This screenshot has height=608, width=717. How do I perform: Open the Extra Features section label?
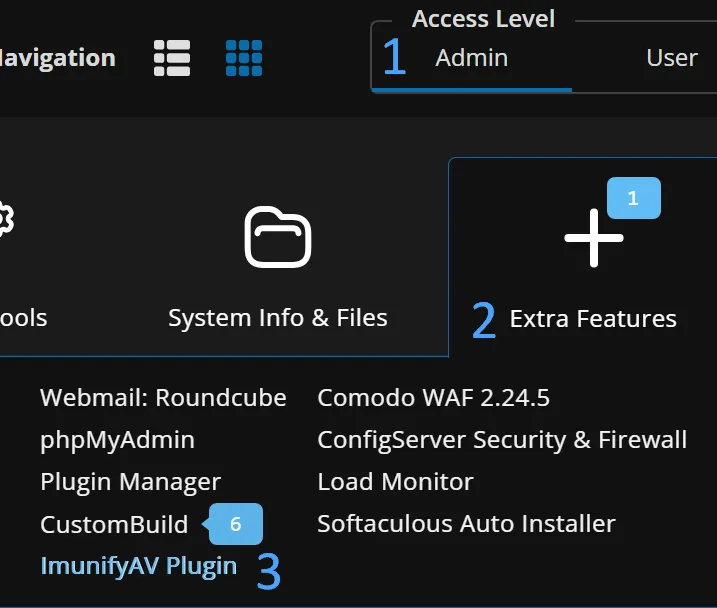click(593, 319)
